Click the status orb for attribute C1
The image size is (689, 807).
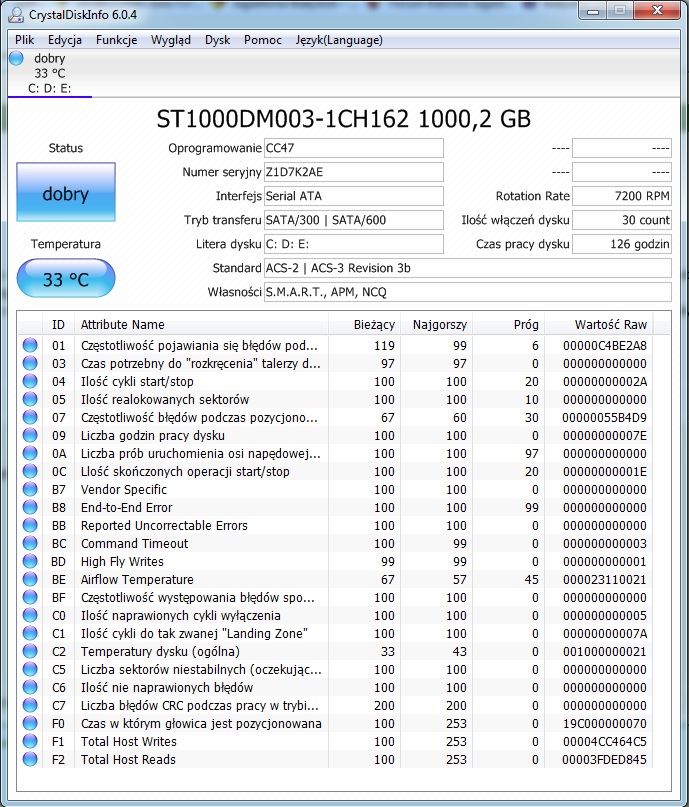(30, 633)
